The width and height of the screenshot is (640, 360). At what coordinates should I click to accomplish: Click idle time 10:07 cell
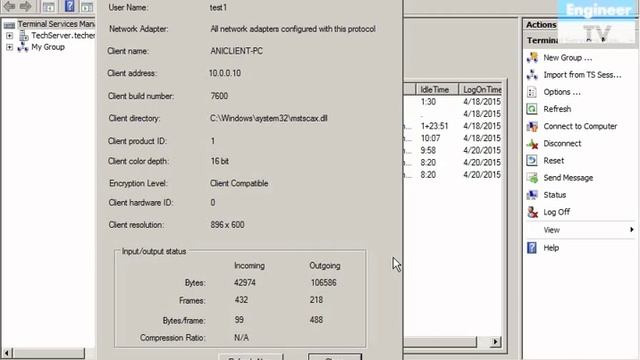[x=430, y=138]
